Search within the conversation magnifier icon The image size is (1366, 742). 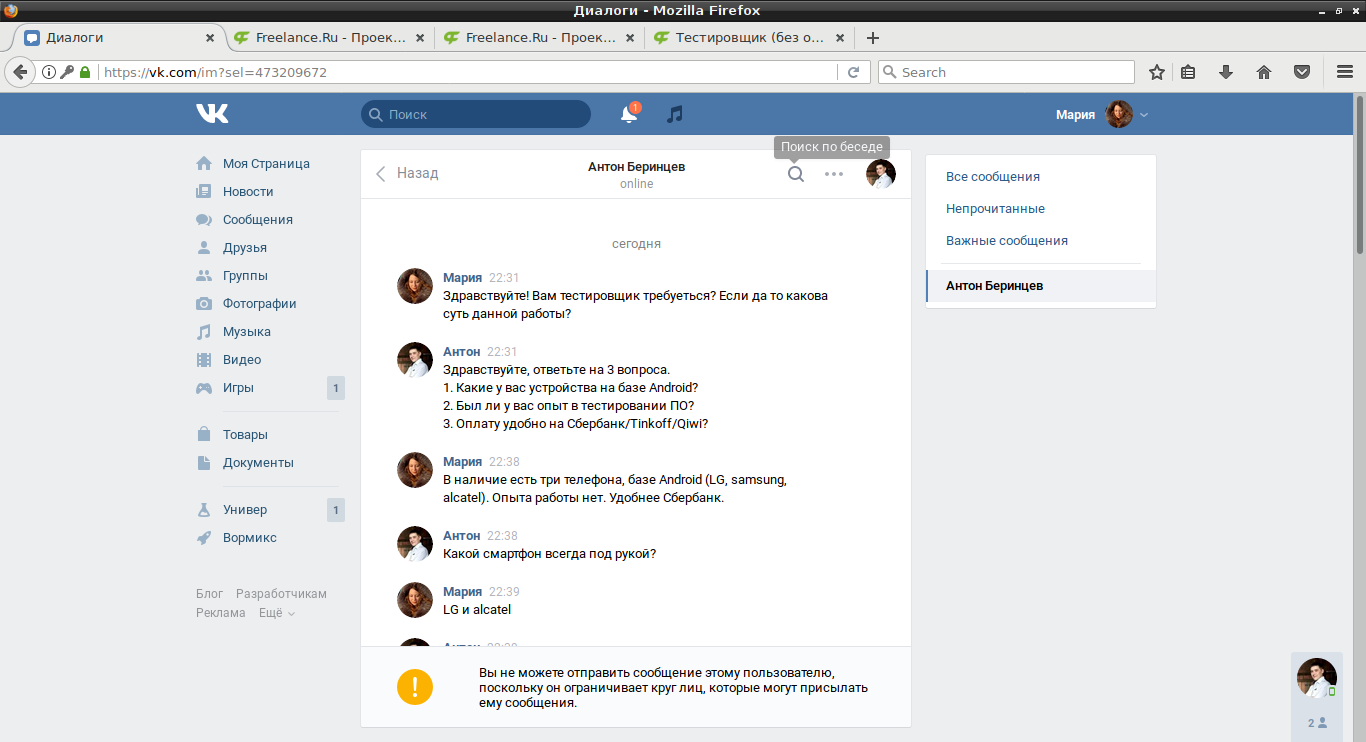click(x=796, y=174)
